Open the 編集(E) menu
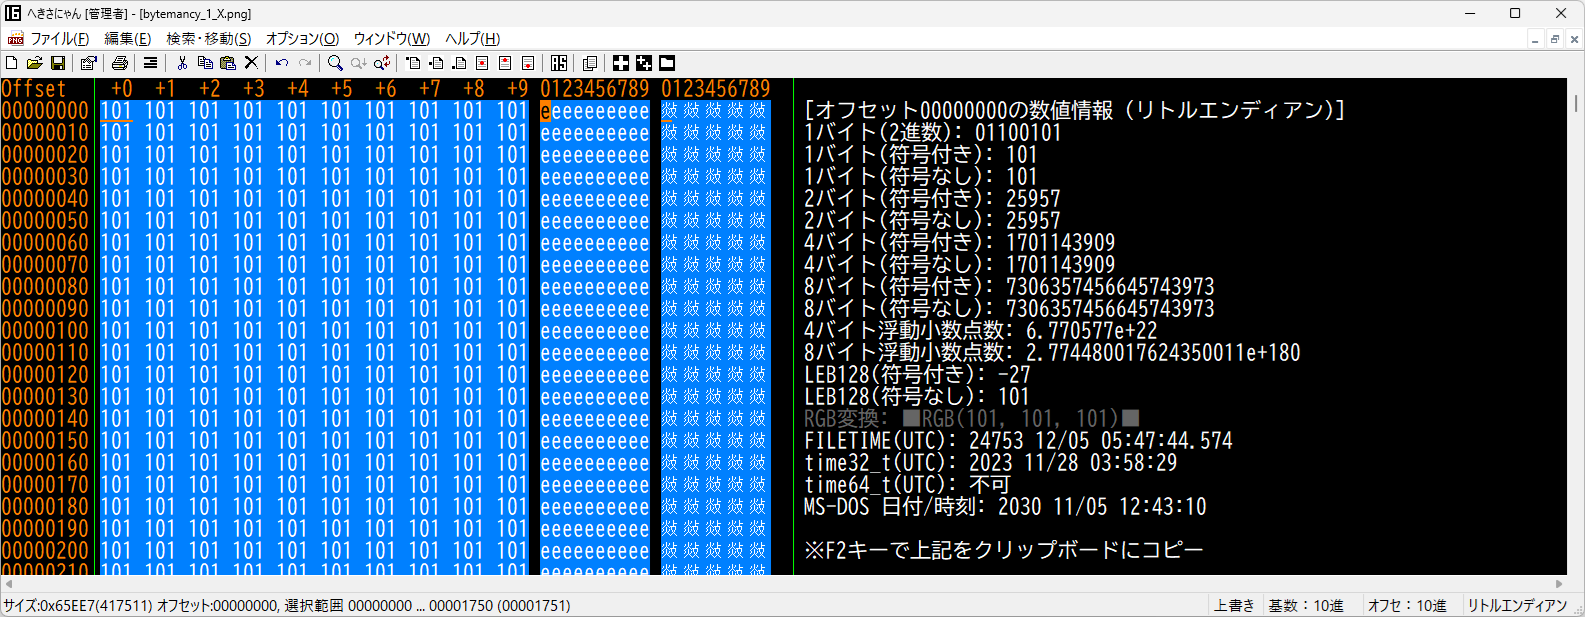 click(128, 39)
